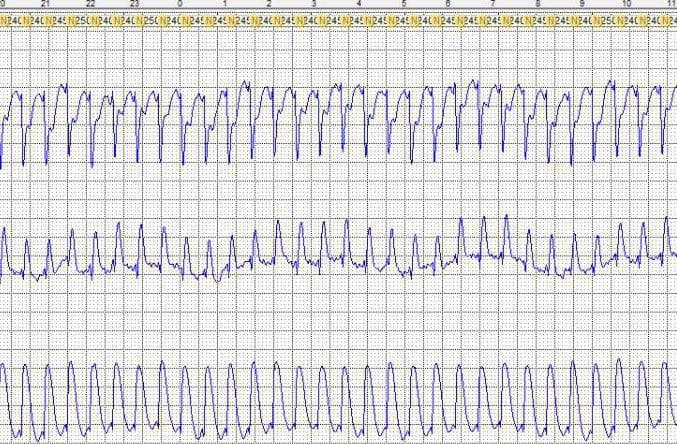Viewport: 677px width, 444px height.
Task: Select ruler position 6
Action: [448, 4]
